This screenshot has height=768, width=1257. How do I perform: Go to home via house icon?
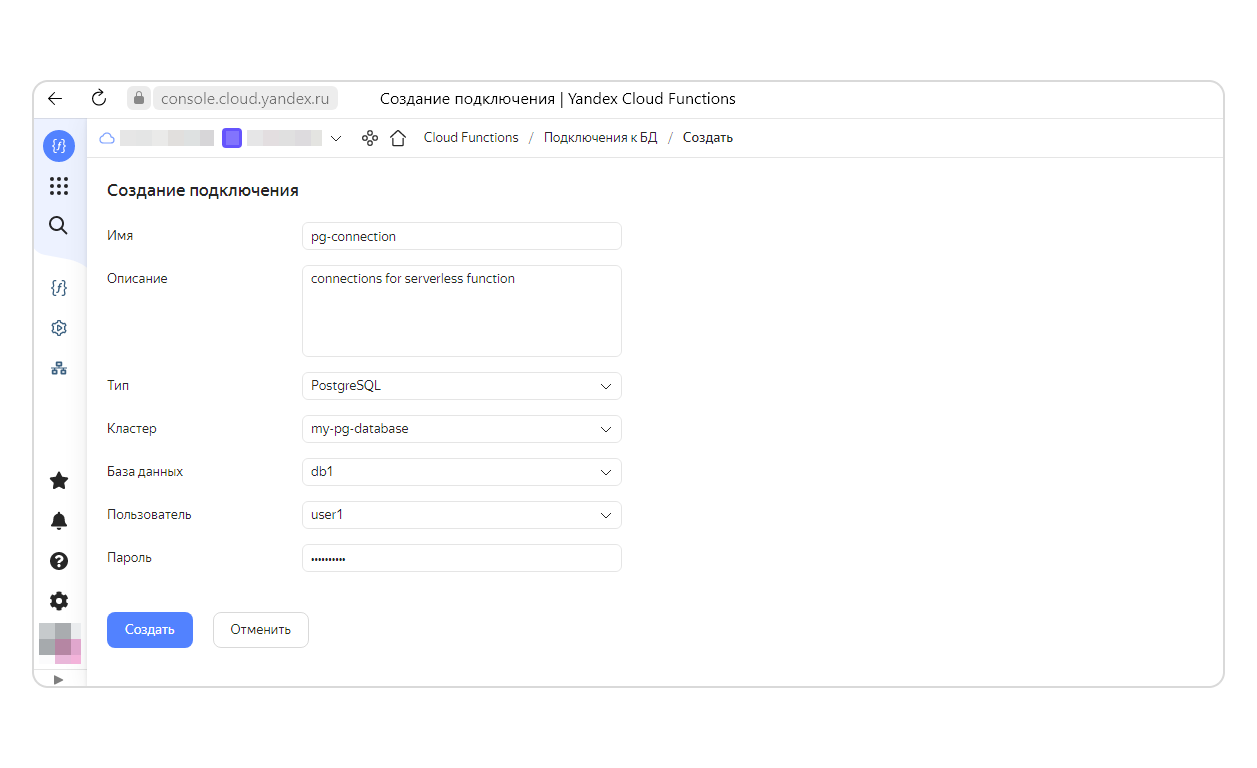(x=398, y=138)
